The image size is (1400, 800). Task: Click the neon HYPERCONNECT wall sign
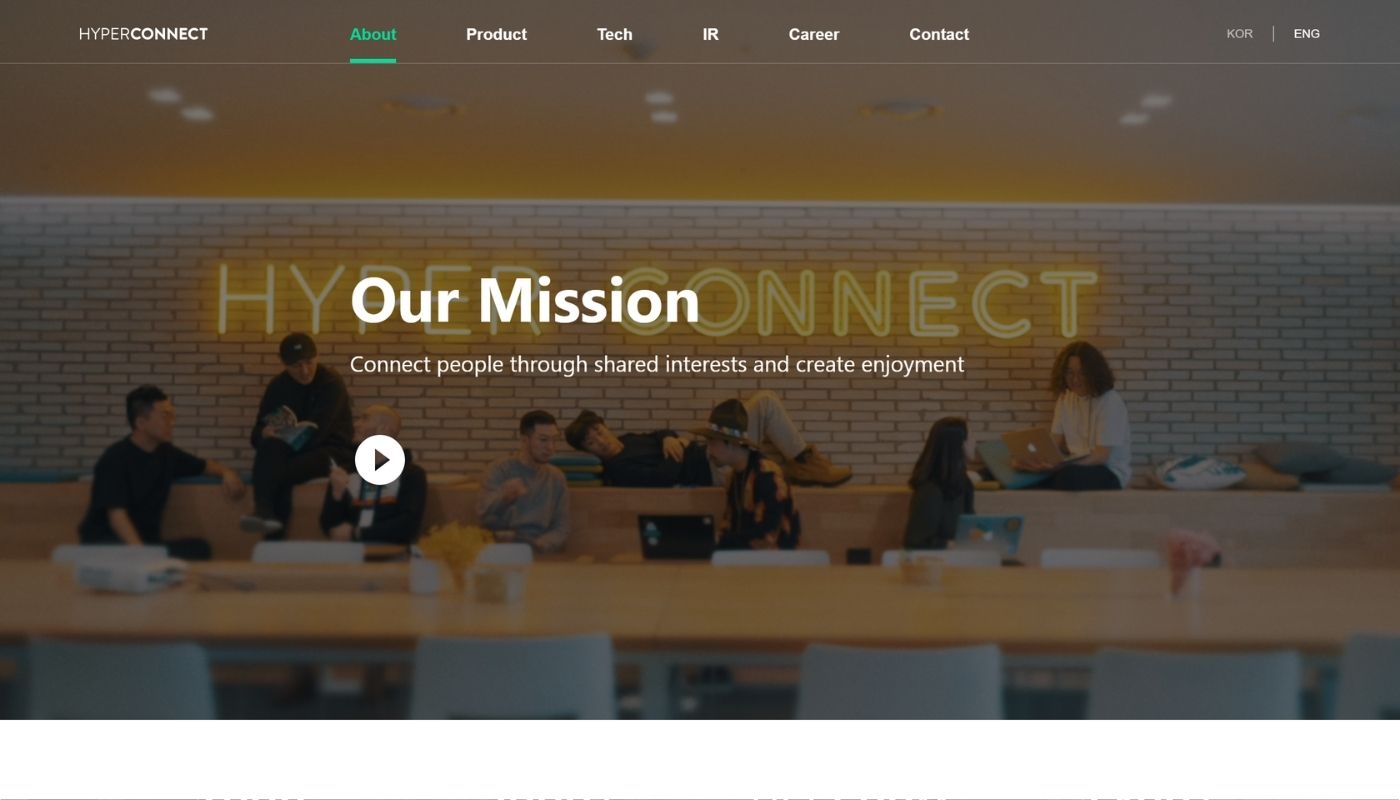click(x=657, y=301)
